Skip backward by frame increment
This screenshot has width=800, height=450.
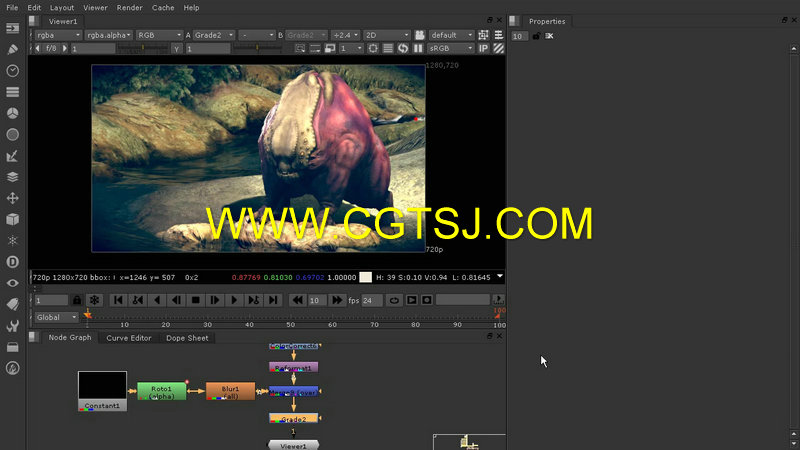pyautogui.click(x=297, y=300)
